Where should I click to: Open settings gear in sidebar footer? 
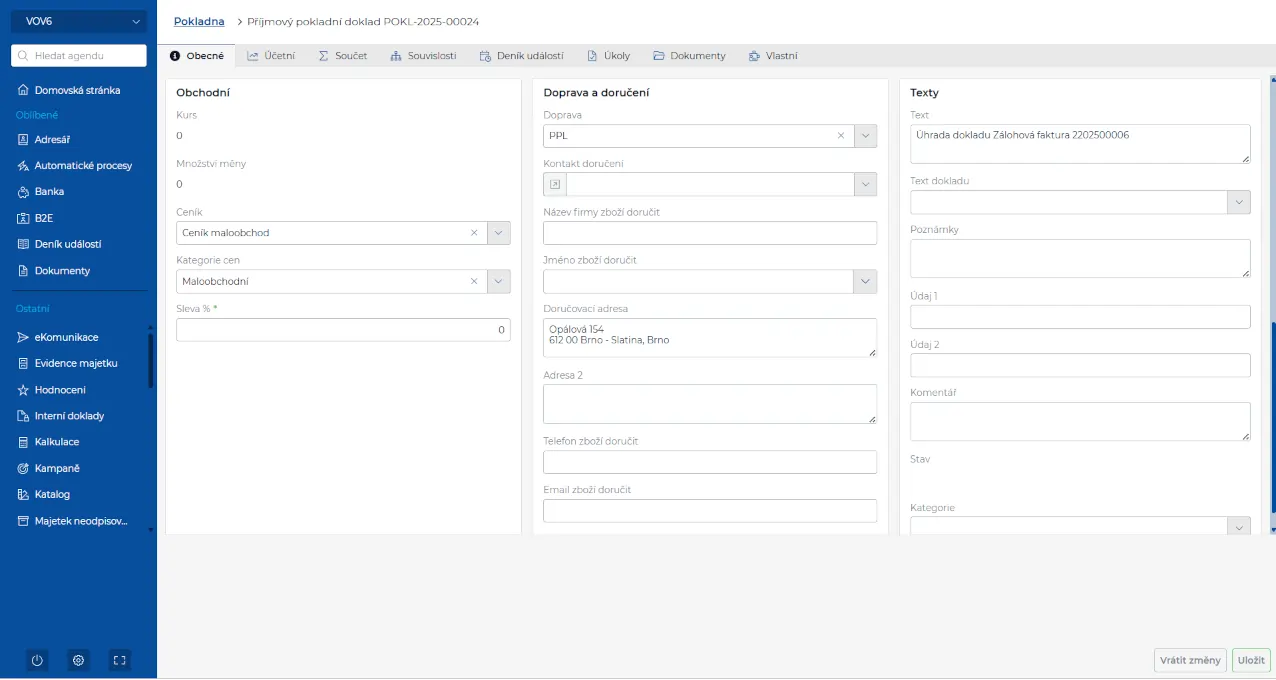click(78, 660)
